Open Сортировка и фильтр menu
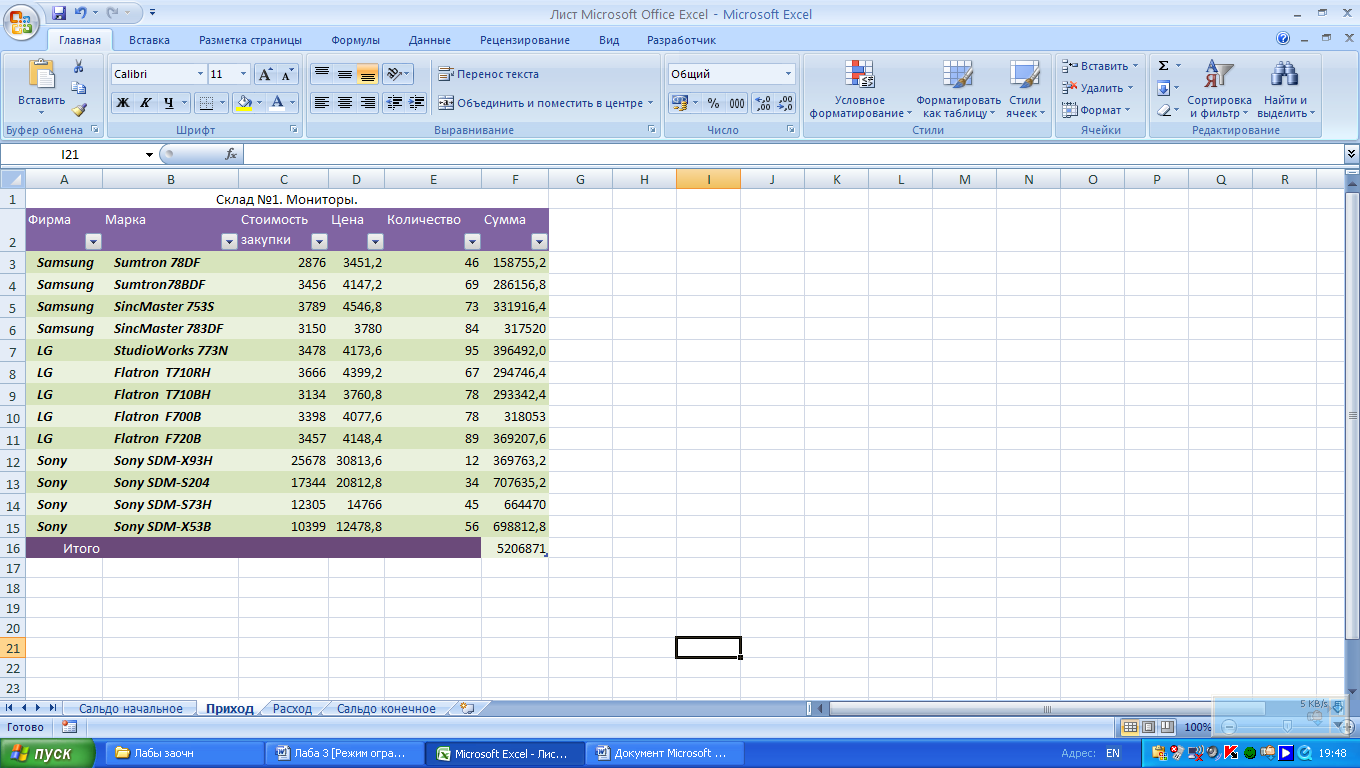The width and height of the screenshot is (1360, 768). tap(1219, 89)
